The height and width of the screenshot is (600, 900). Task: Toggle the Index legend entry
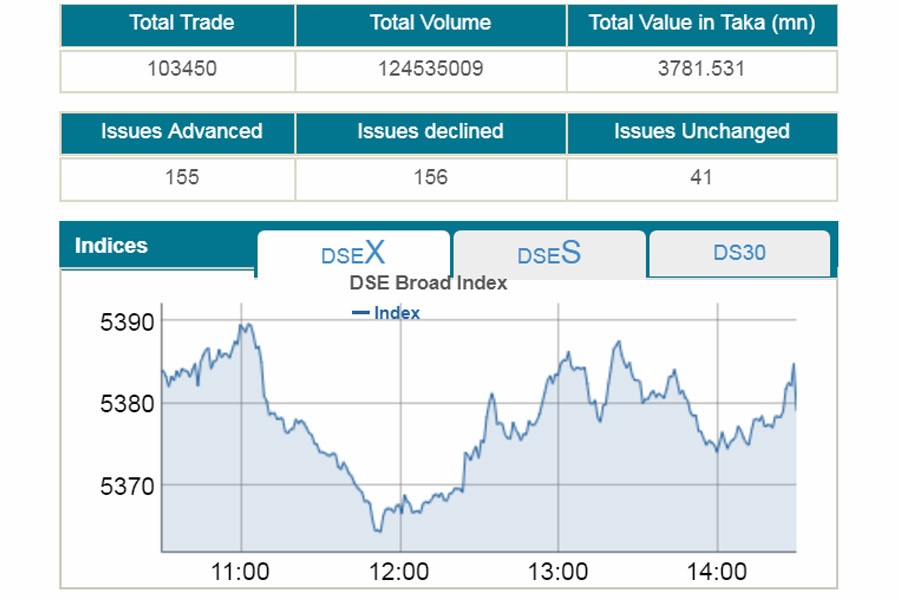[x=386, y=313]
